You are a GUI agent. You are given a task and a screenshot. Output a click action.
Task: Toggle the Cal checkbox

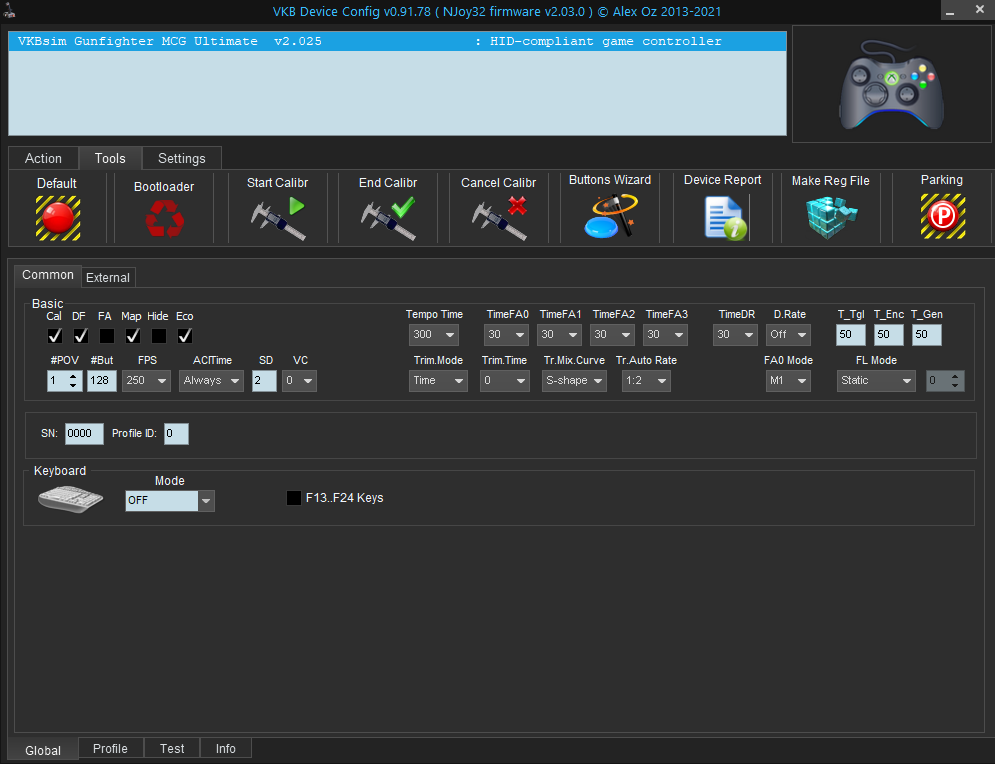[55, 336]
